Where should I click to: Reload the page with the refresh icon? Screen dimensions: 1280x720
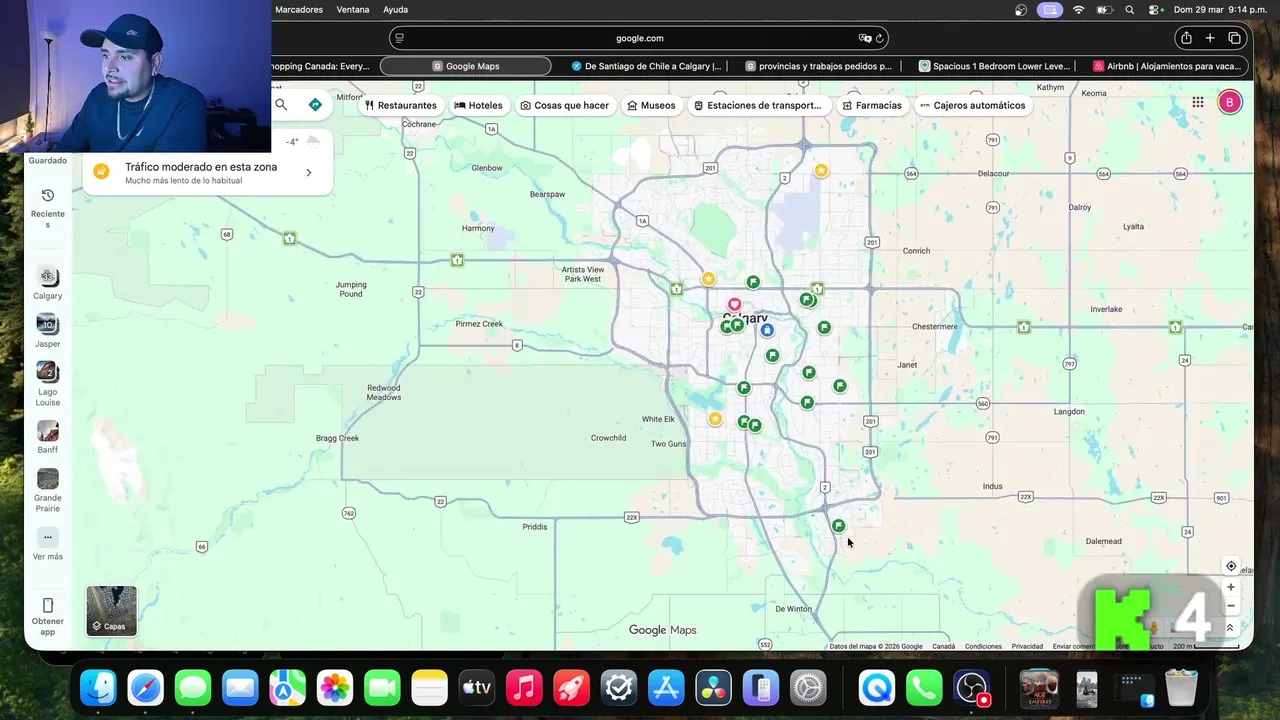click(x=879, y=38)
